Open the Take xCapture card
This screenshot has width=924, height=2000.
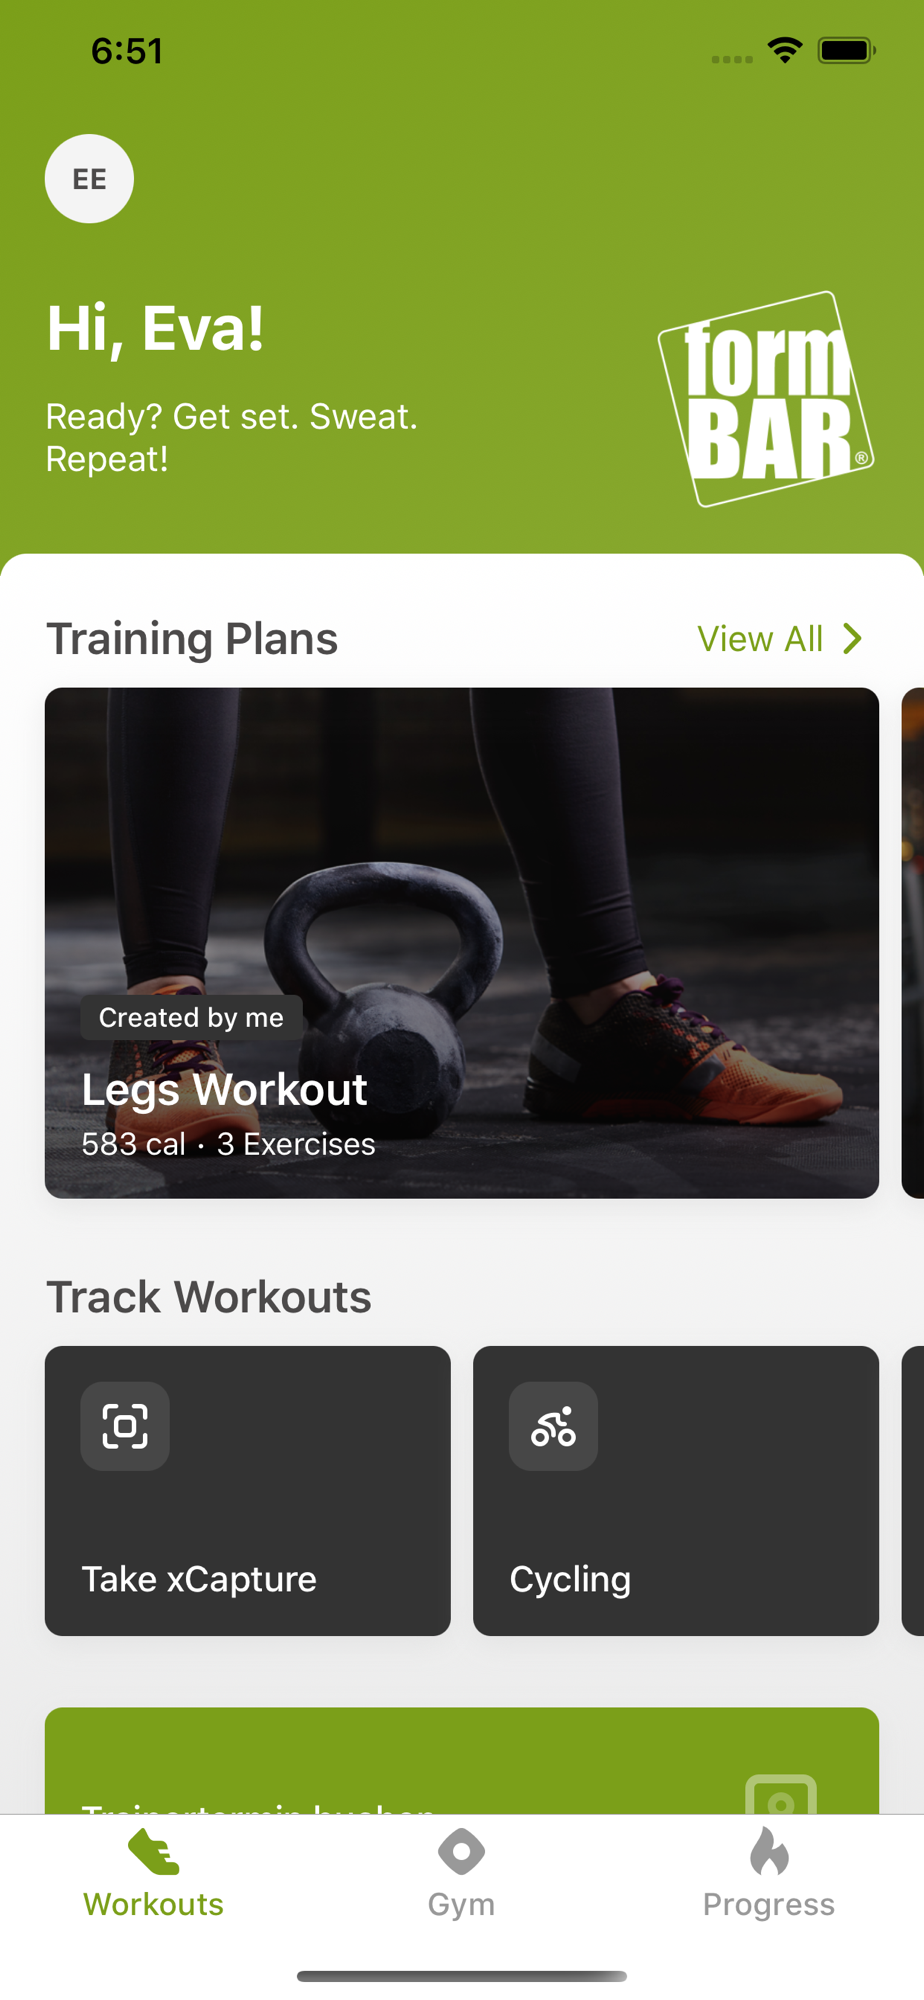pyautogui.click(x=248, y=1491)
